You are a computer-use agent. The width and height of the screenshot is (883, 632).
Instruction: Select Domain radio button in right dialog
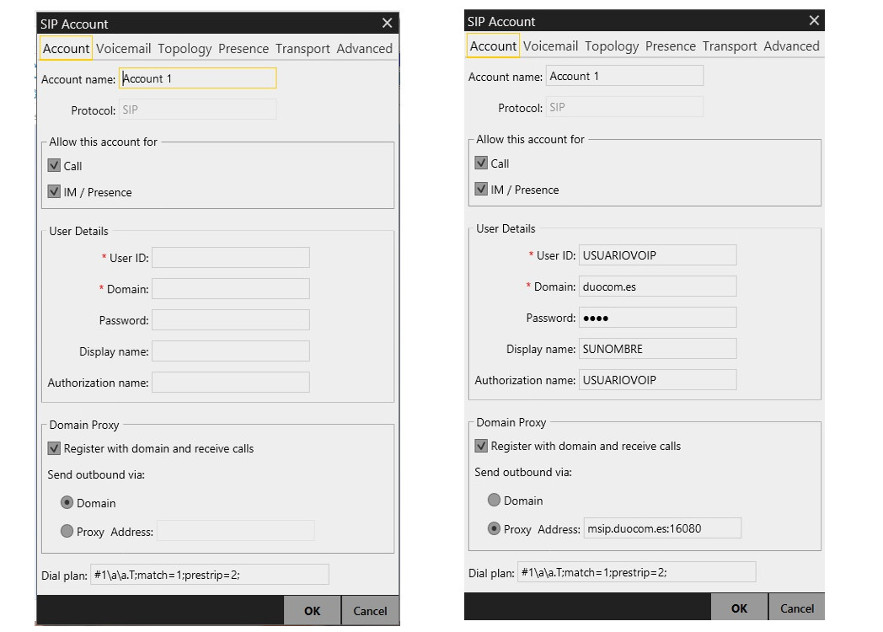(x=494, y=500)
